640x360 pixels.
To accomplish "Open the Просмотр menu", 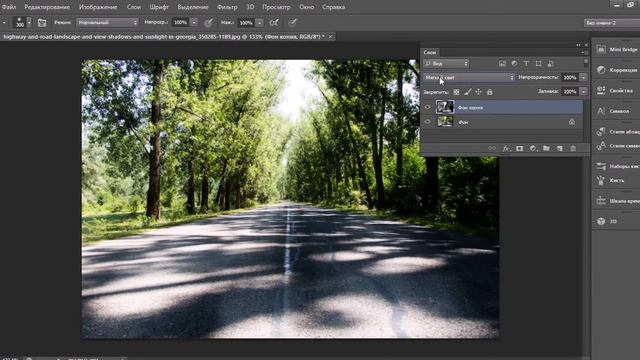I will click(276, 7).
